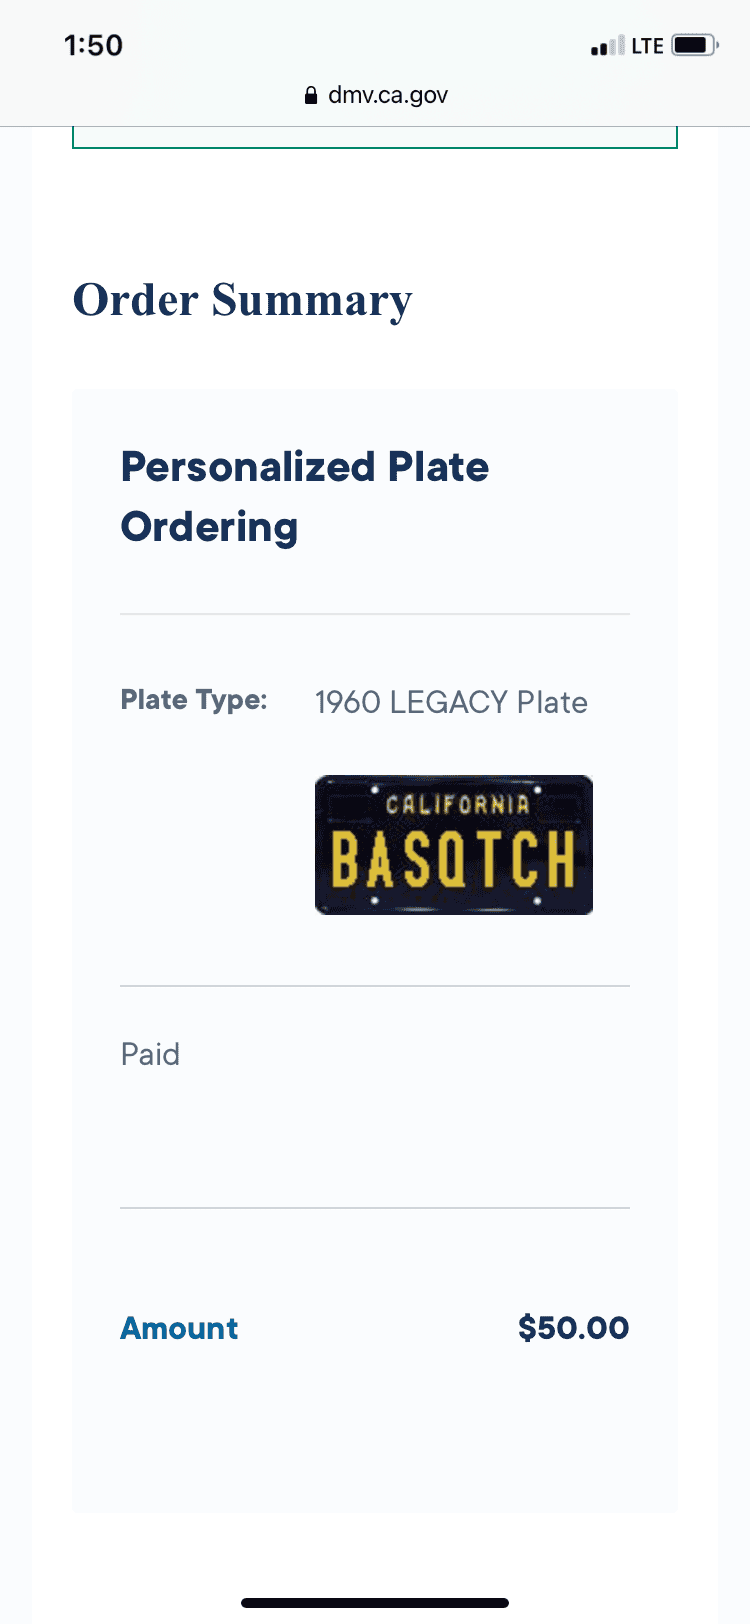Tap the BASQTCH license plate image
Screen dimensions: 750x1624
454,845
